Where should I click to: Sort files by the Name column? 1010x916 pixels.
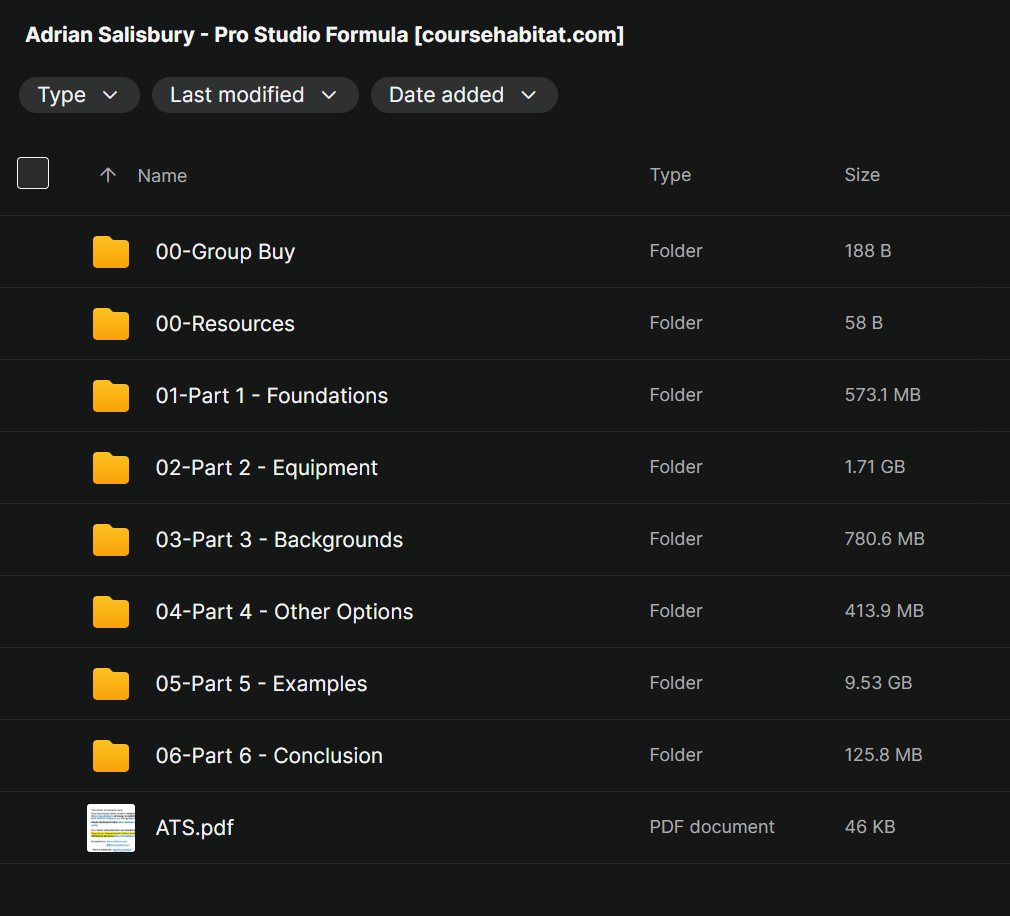pyautogui.click(x=162, y=175)
